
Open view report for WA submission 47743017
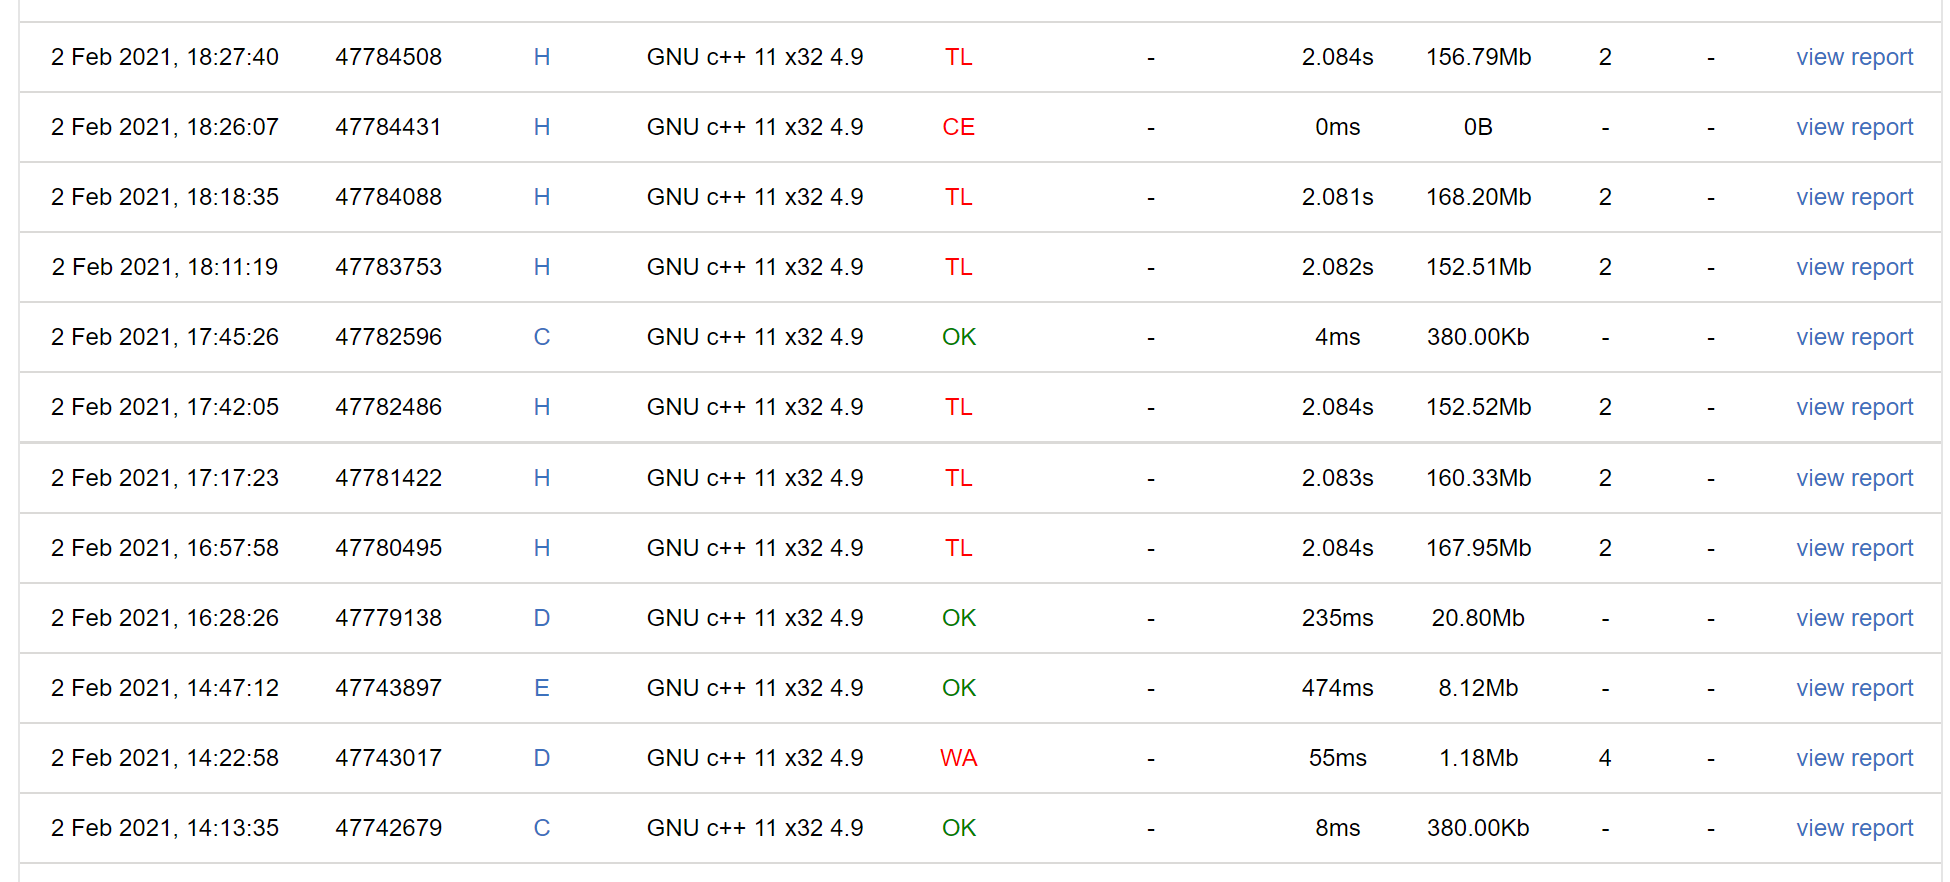click(1854, 758)
